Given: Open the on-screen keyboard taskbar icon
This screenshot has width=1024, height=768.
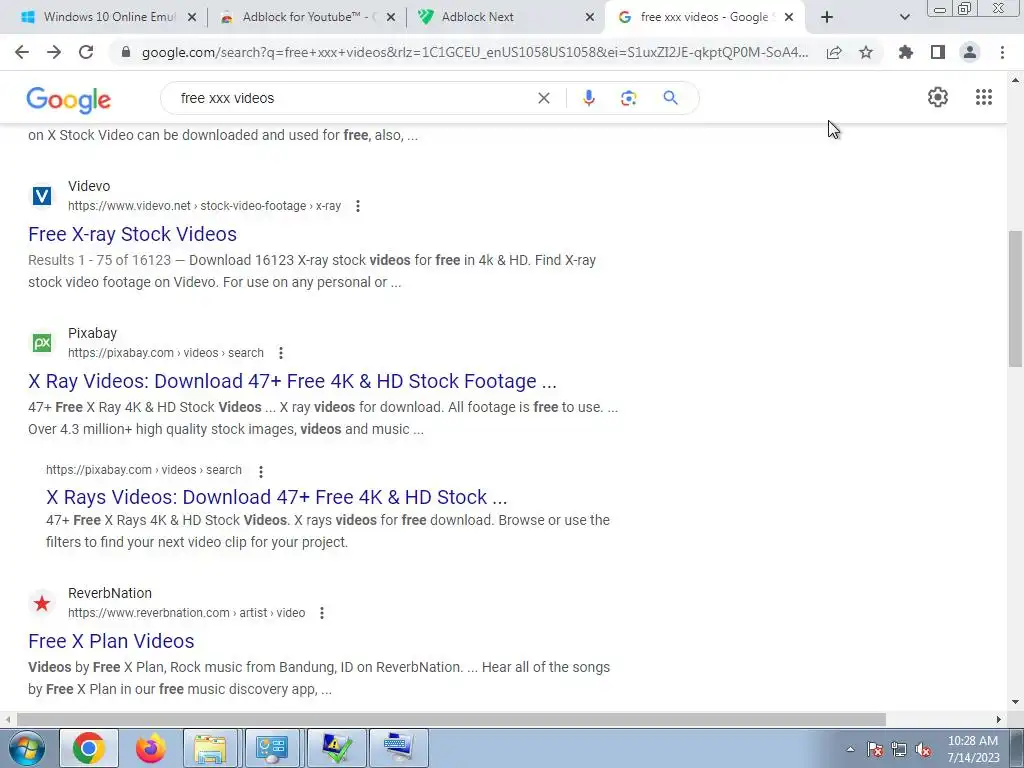Looking at the screenshot, I should point(398,748).
